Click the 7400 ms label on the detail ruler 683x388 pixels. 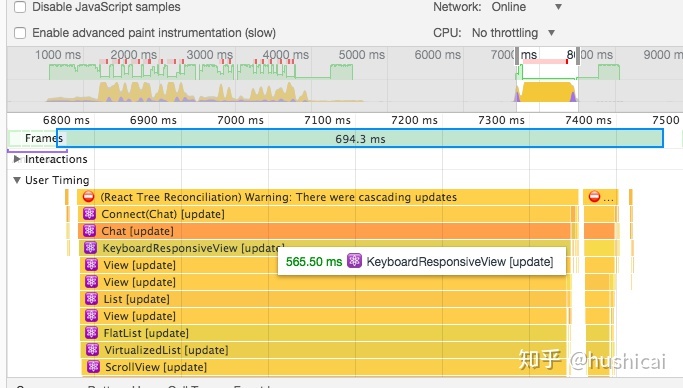point(588,120)
